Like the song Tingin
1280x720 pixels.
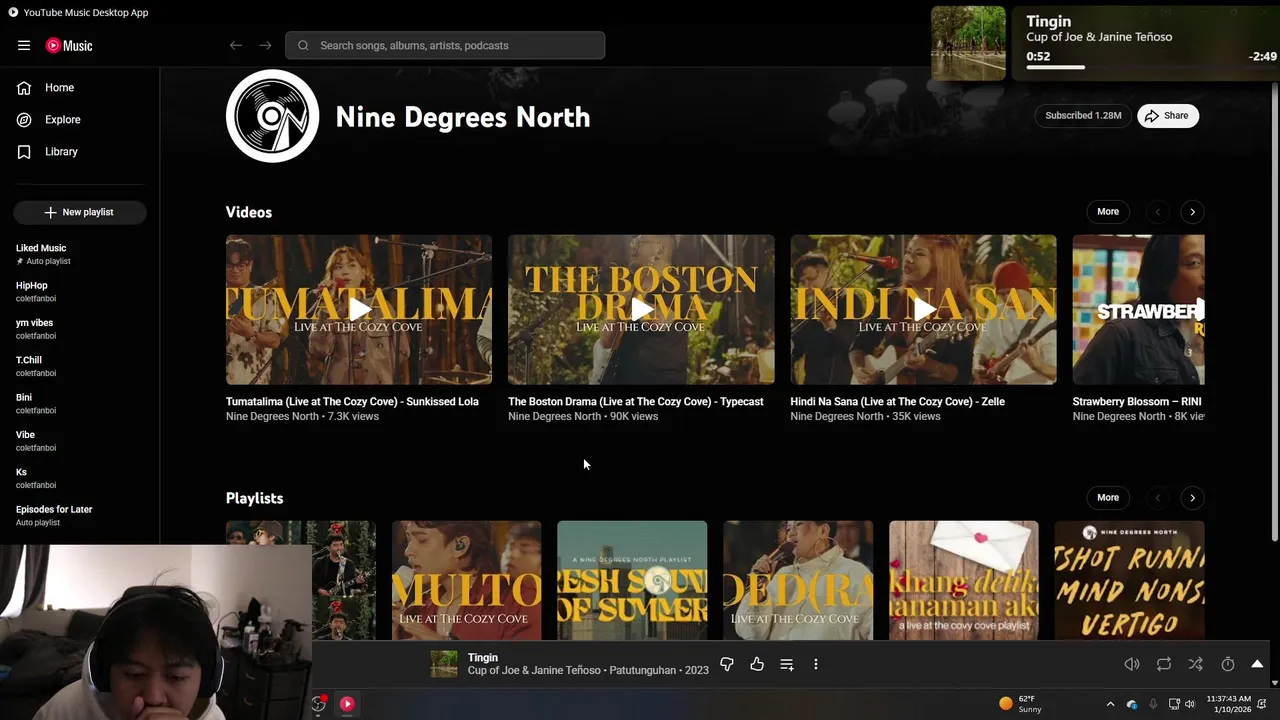[757, 664]
